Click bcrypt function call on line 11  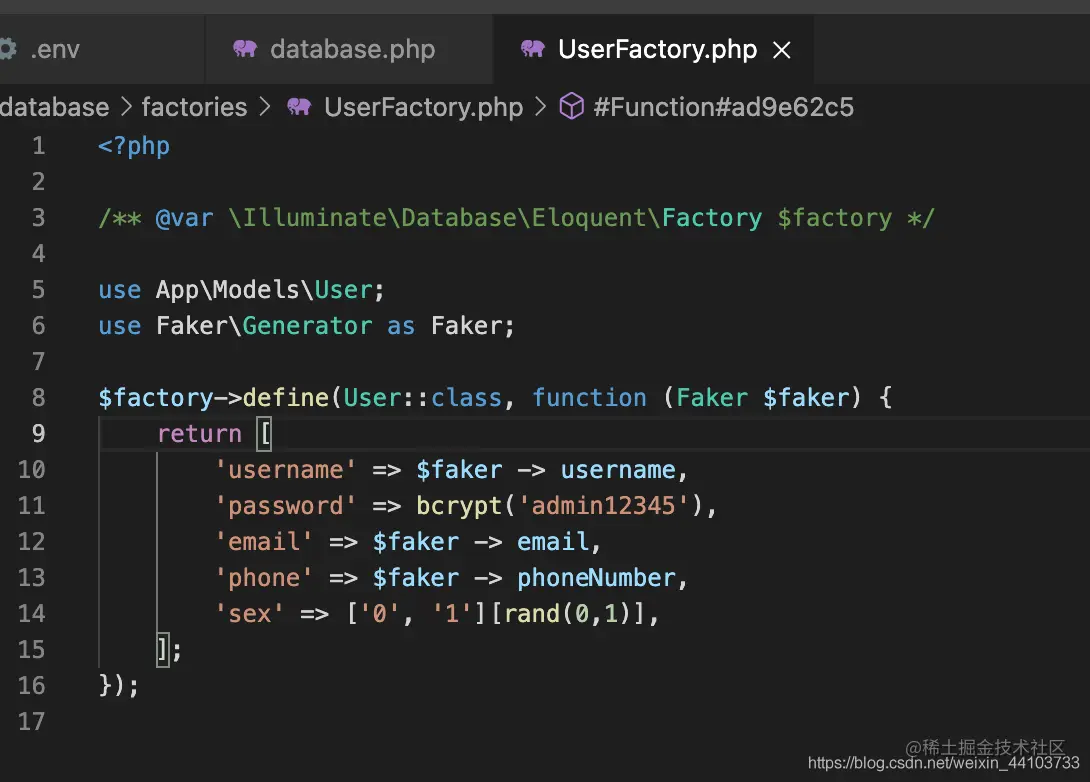pos(458,506)
